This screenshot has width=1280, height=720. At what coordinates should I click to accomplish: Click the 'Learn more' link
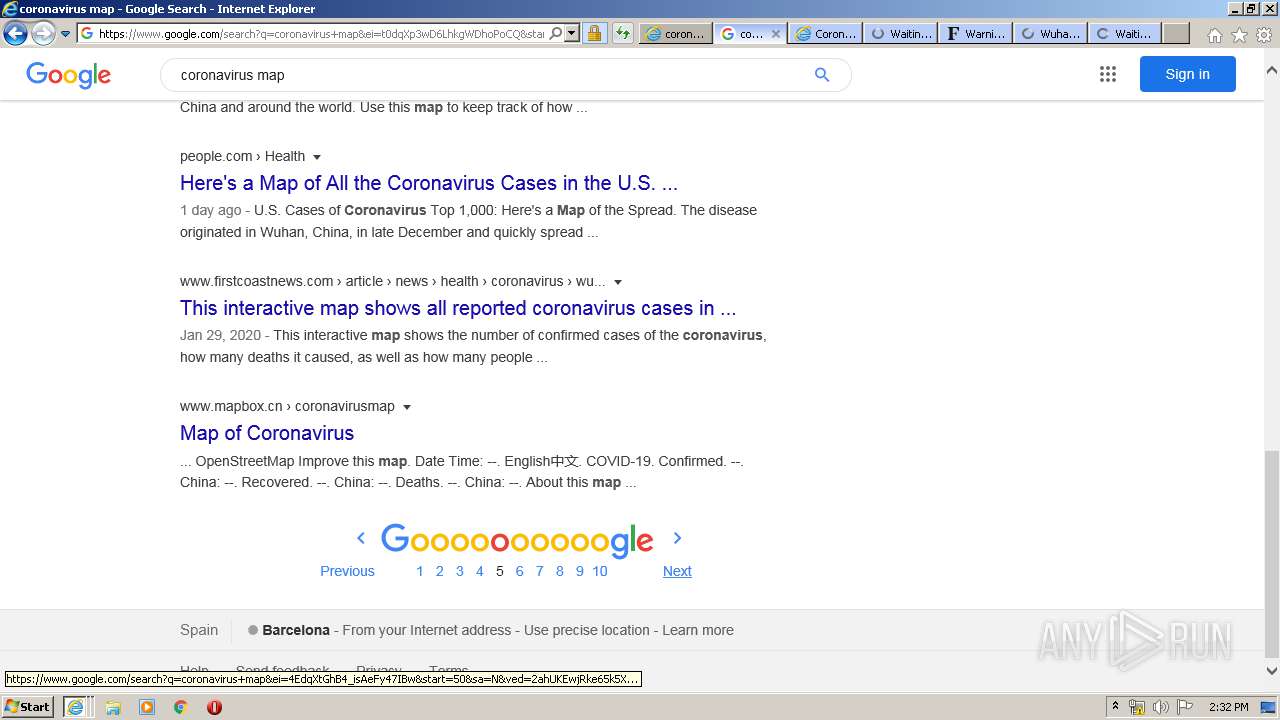[x=698, y=630]
